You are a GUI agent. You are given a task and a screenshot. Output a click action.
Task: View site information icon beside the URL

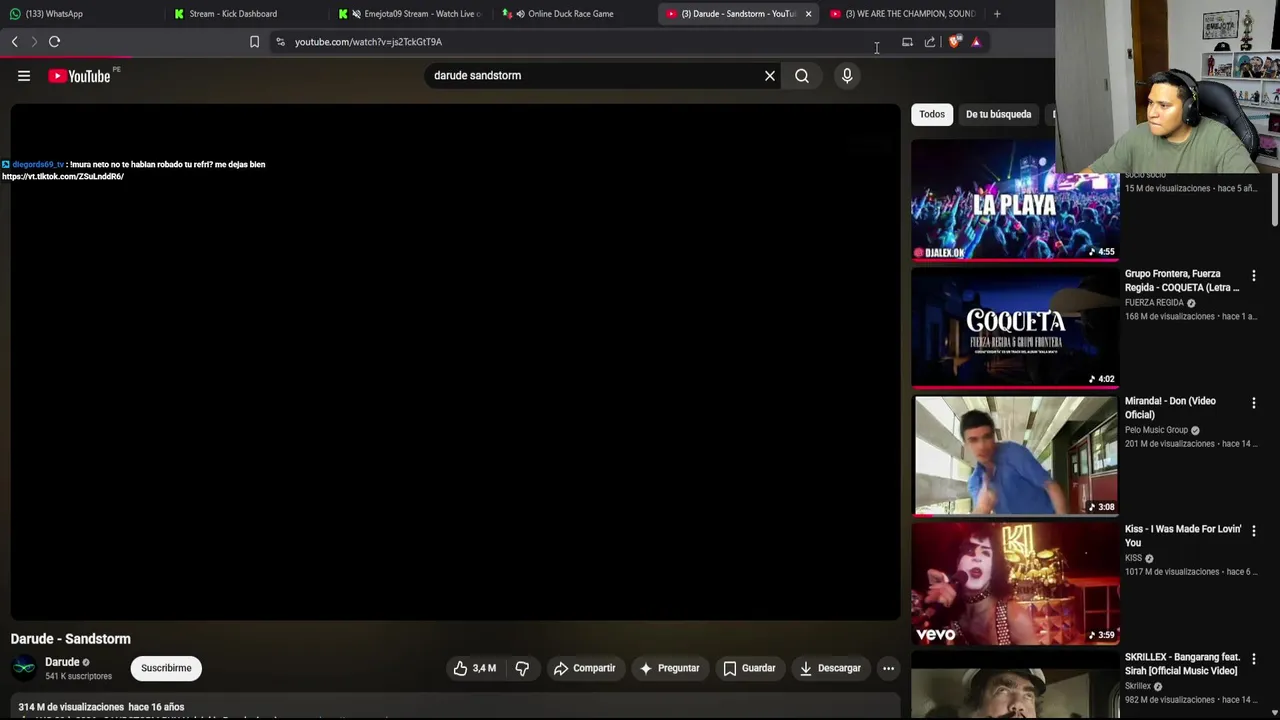tap(280, 42)
